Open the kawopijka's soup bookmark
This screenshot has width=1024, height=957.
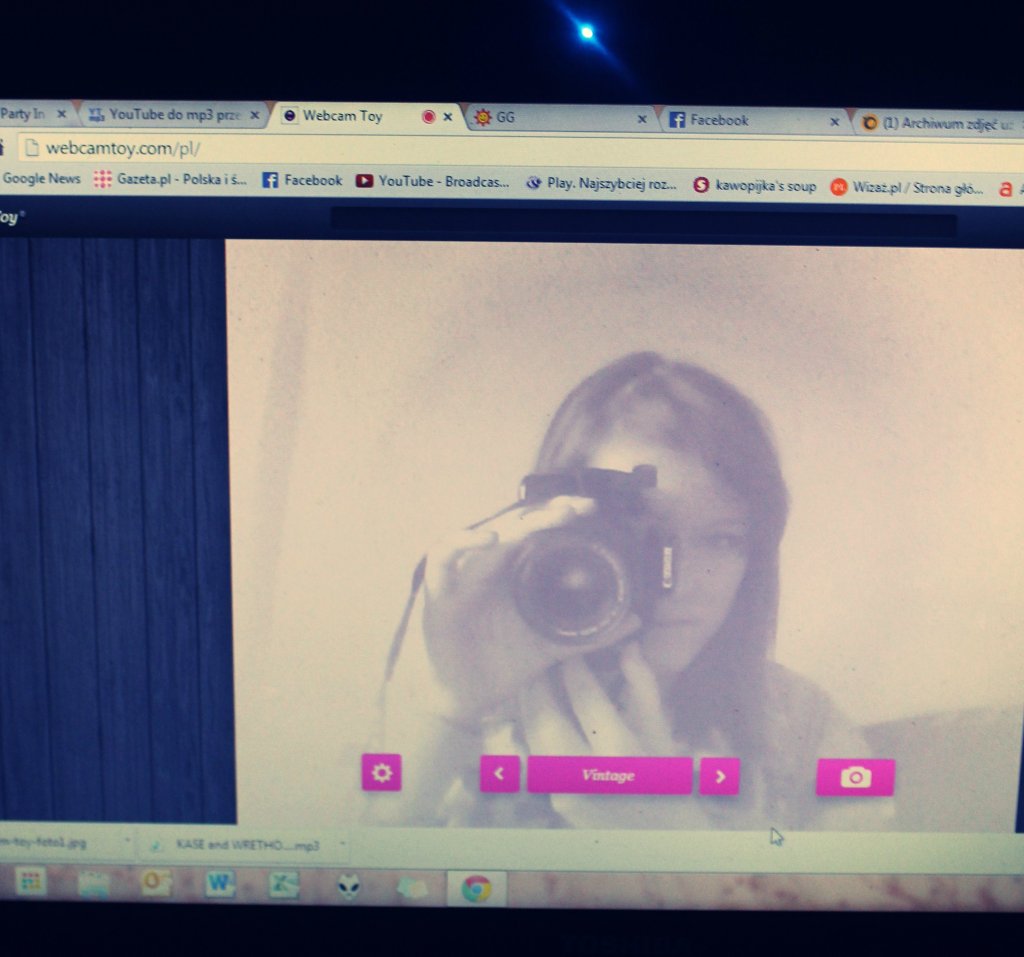pos(755,186)
